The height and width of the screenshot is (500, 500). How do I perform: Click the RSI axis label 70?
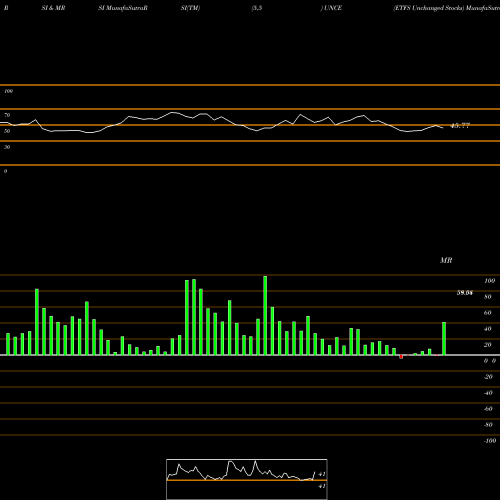pyautogui.click(x=7, y=115)
